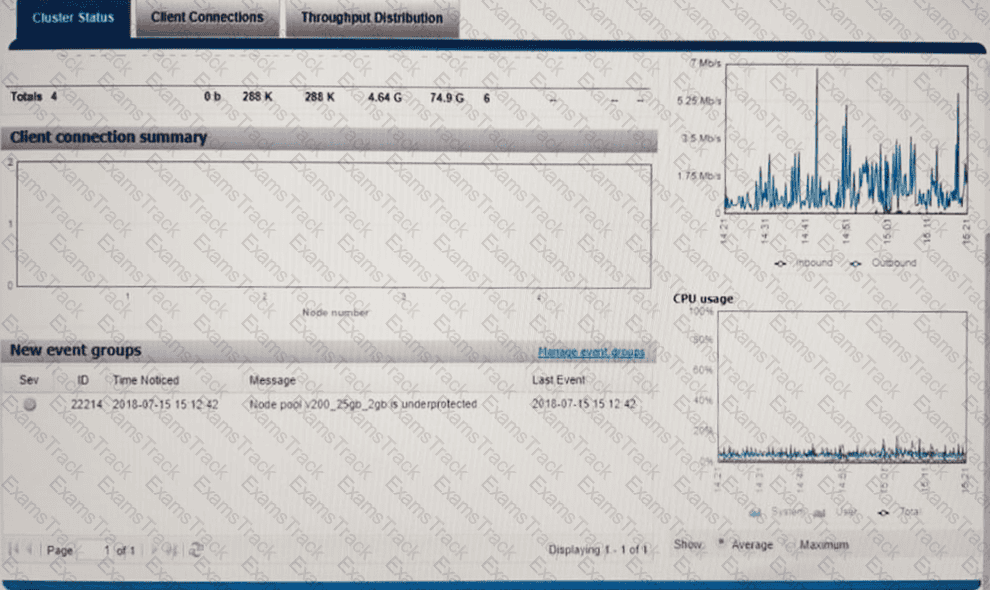The height and width of the screenshot is (590, 990).
Task: Select the Maximum radio option
Action: [789, 544]
